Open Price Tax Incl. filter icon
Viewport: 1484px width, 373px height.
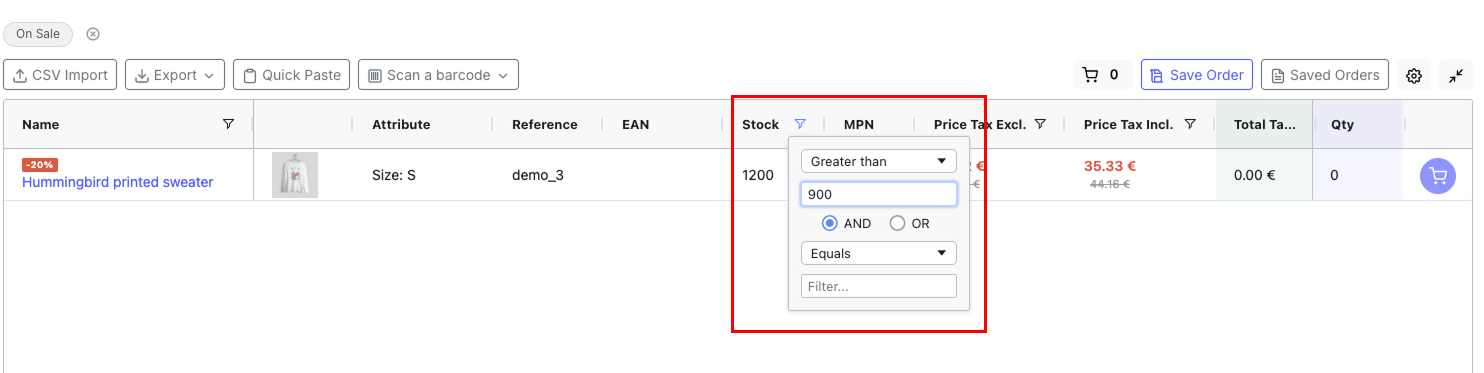pyautogui.click(x=1190, y=124)
